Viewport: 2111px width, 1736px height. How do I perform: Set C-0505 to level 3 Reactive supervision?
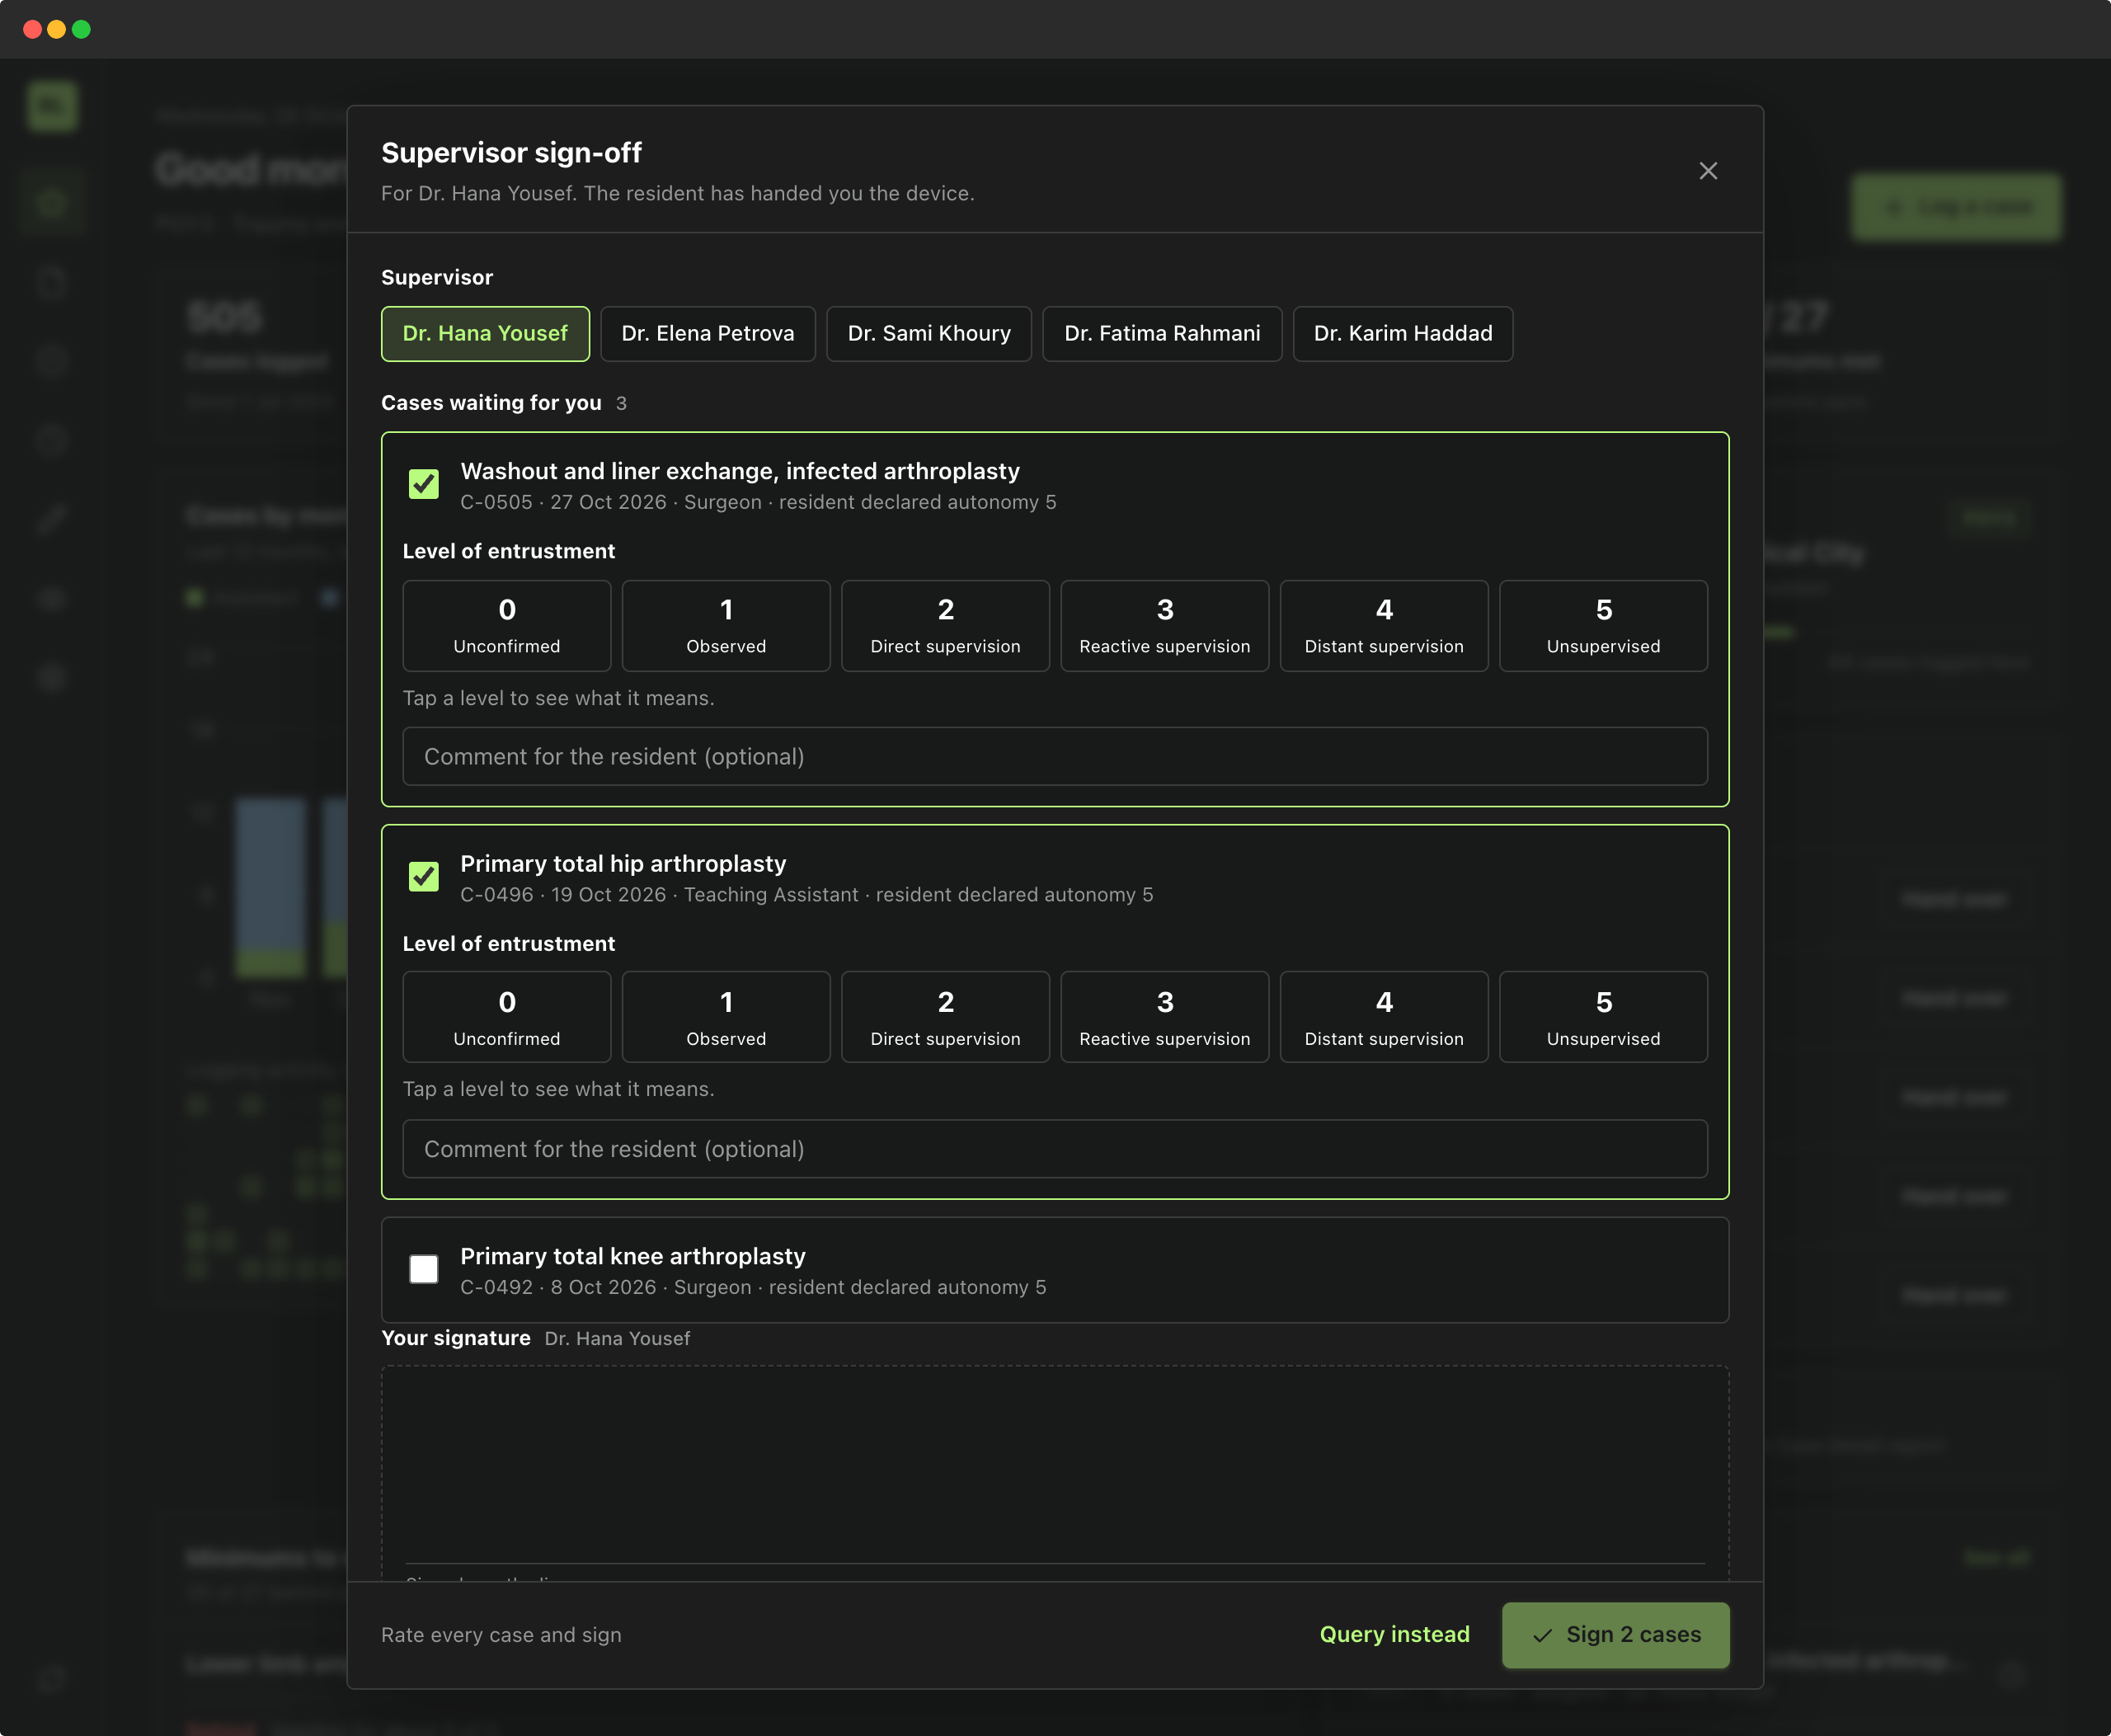[1165, 626]
